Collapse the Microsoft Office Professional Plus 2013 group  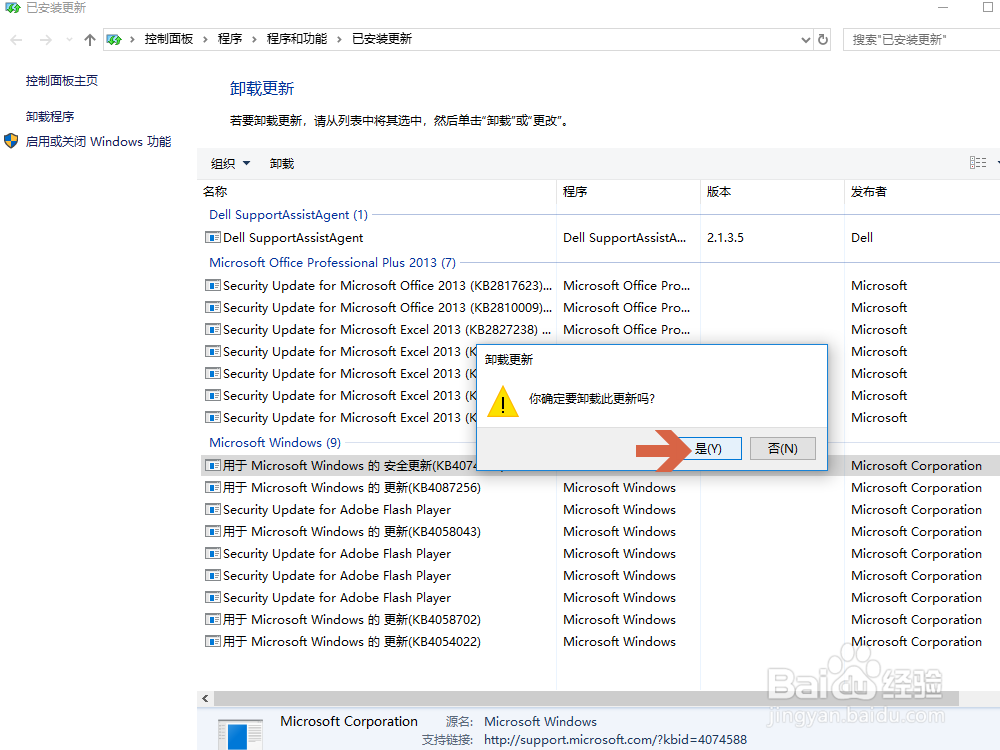[332, 263]
